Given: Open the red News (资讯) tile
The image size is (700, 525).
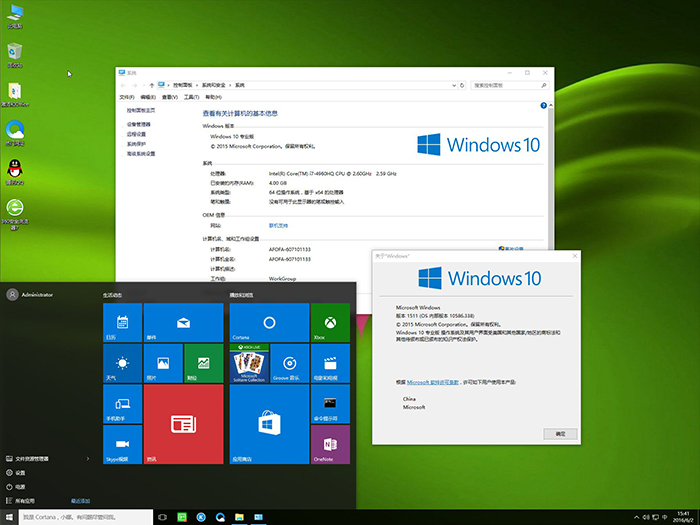Looking at the screenshot, I should pyautogui.click(x=183, y=425).
